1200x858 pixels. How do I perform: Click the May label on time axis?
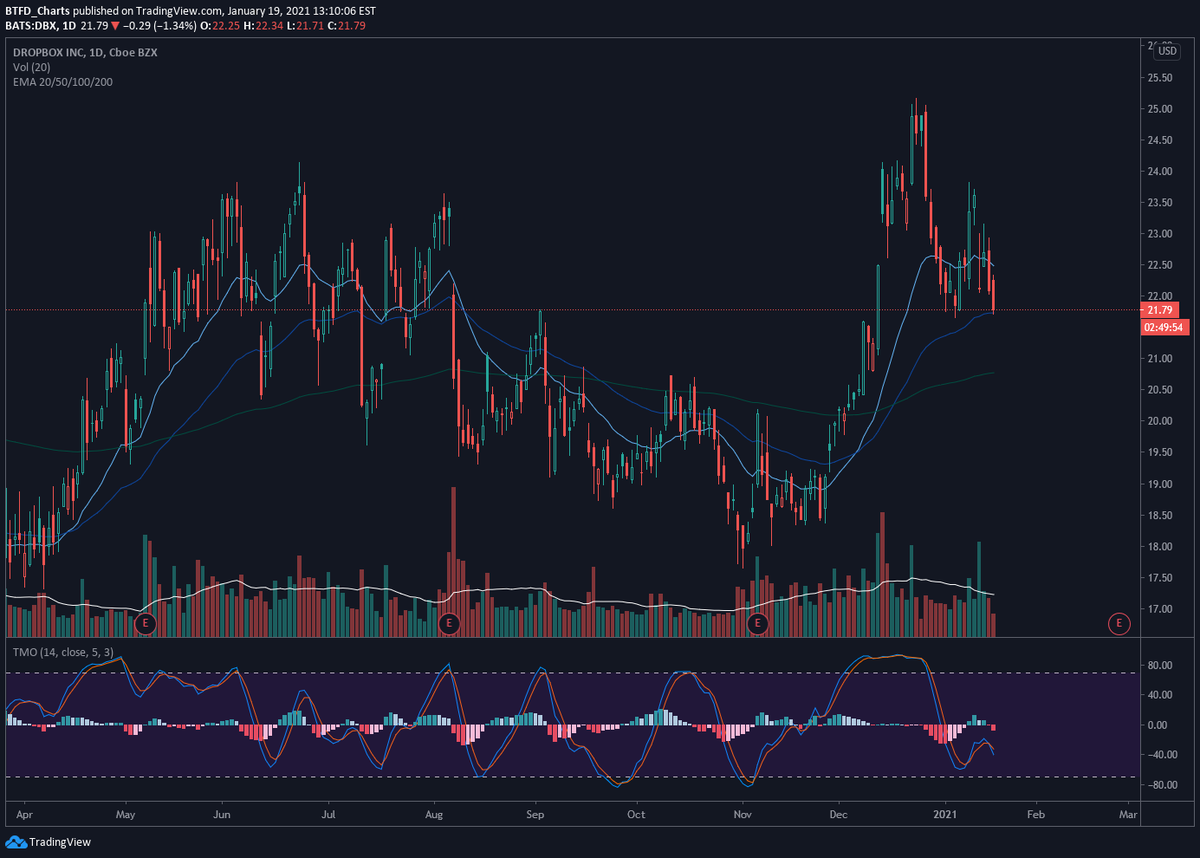(x=125, y=816)
